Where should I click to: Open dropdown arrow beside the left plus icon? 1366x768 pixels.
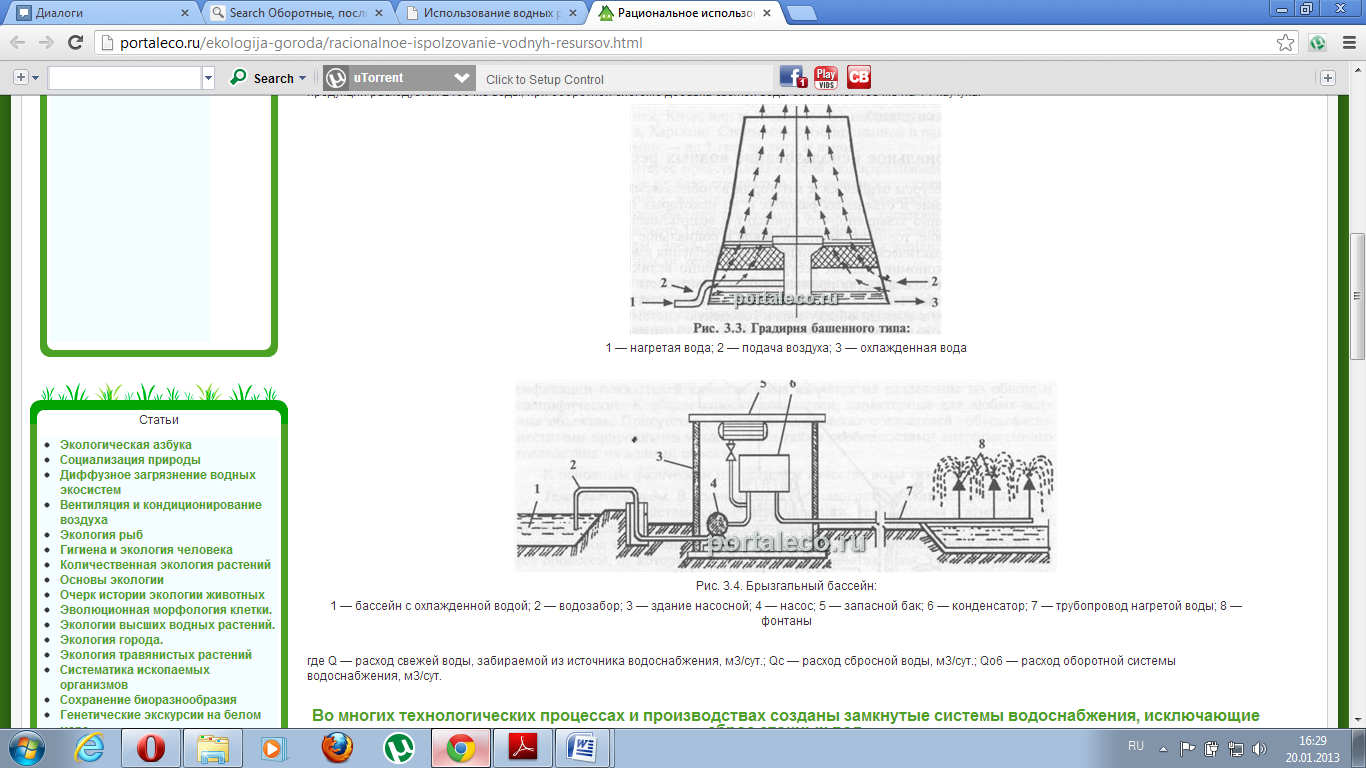(x=35, y=78)
